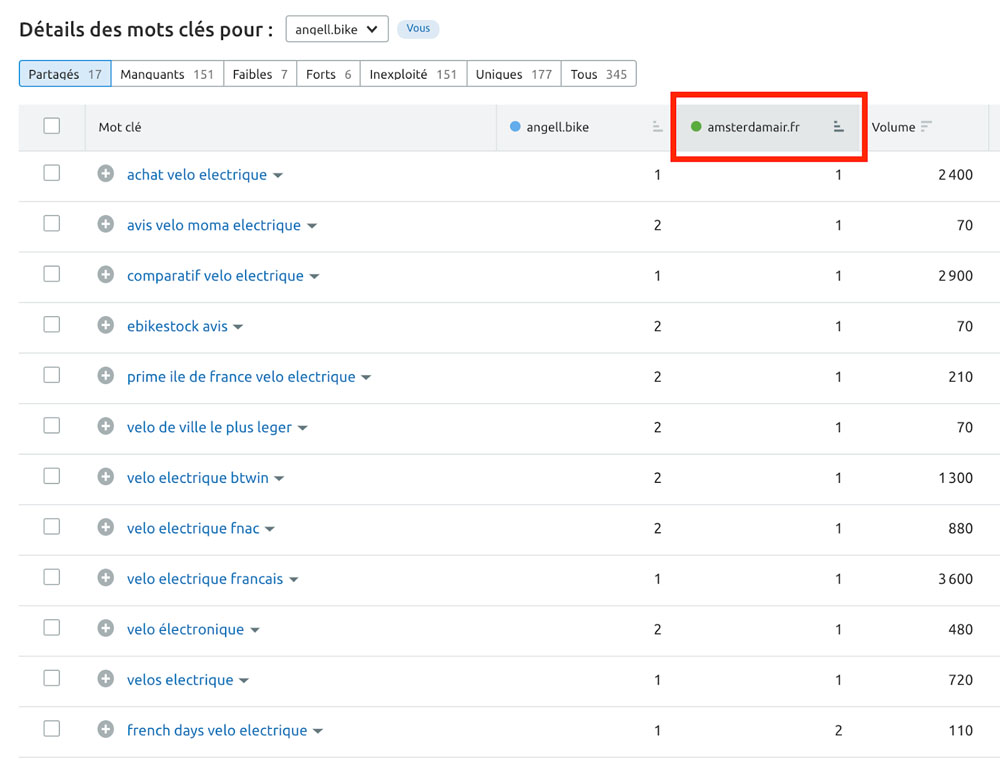
Task: Expand dropdown arrow after velo électronique
Action: tap(254, 630)
